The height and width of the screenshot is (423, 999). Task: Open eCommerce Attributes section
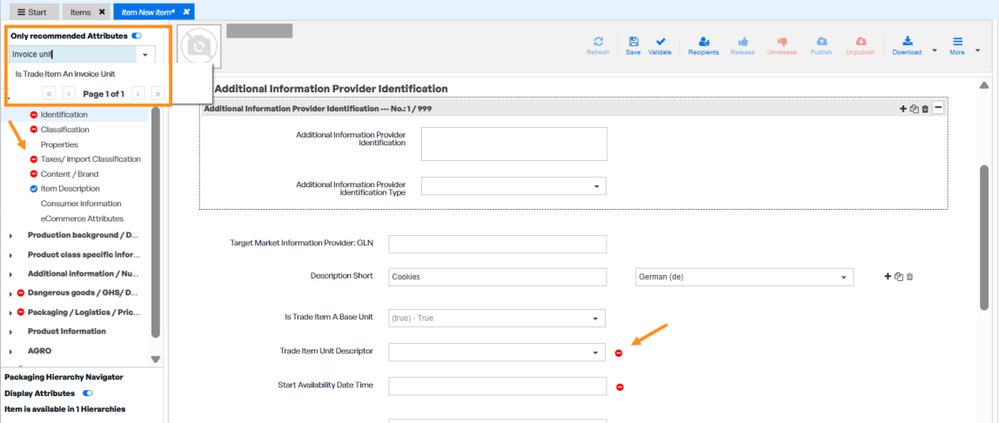[82, 219]
